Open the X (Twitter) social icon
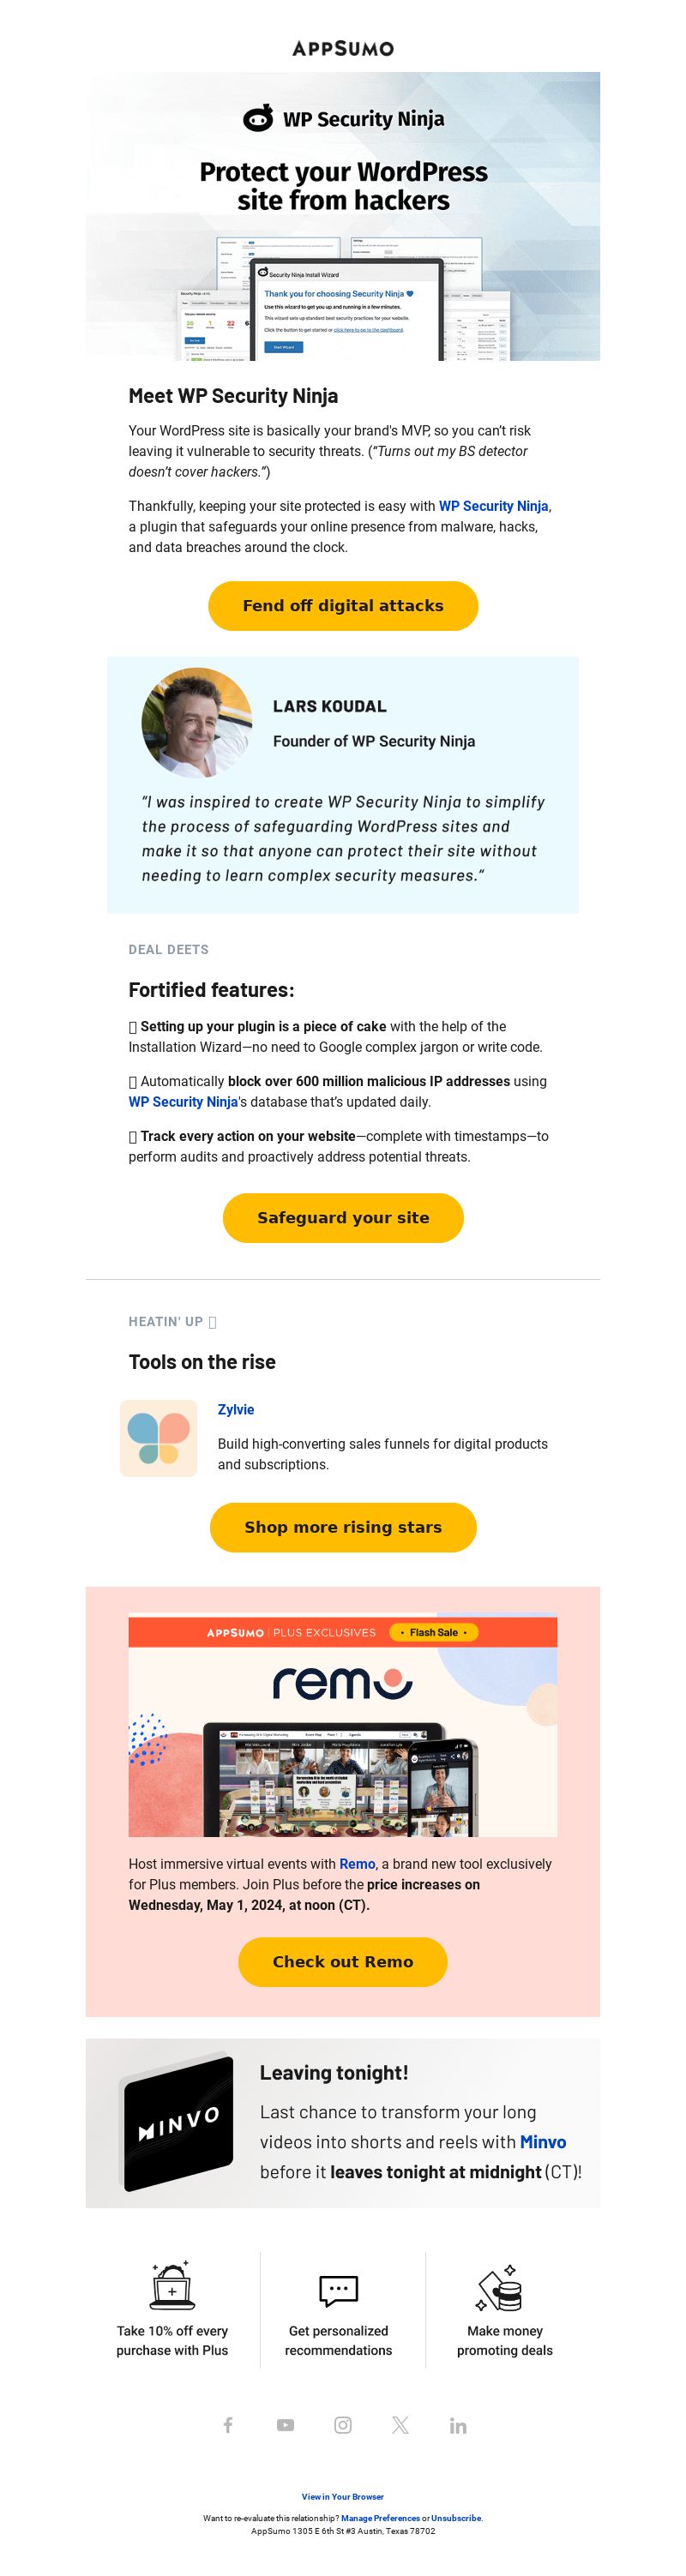The height and width of the screenshot is (2576, 686). pyautogui.click(x=400, y=2424)
